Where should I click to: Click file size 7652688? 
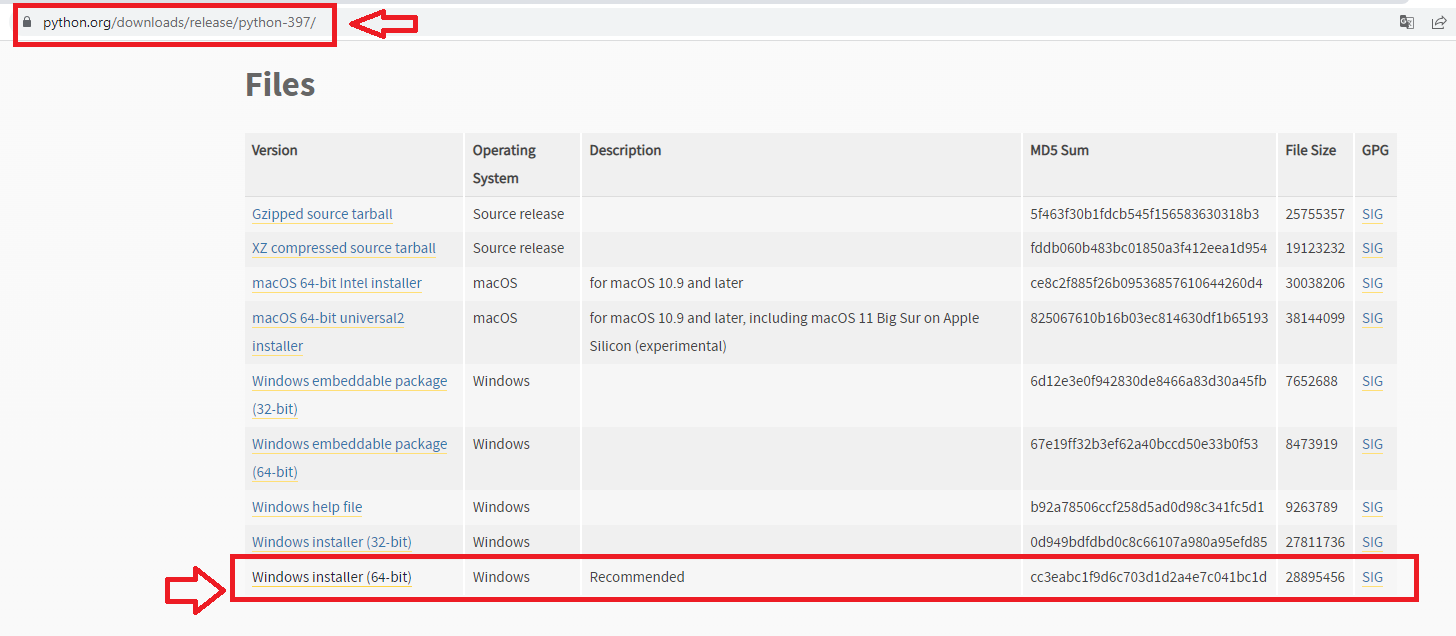[x=1311, y=381]
